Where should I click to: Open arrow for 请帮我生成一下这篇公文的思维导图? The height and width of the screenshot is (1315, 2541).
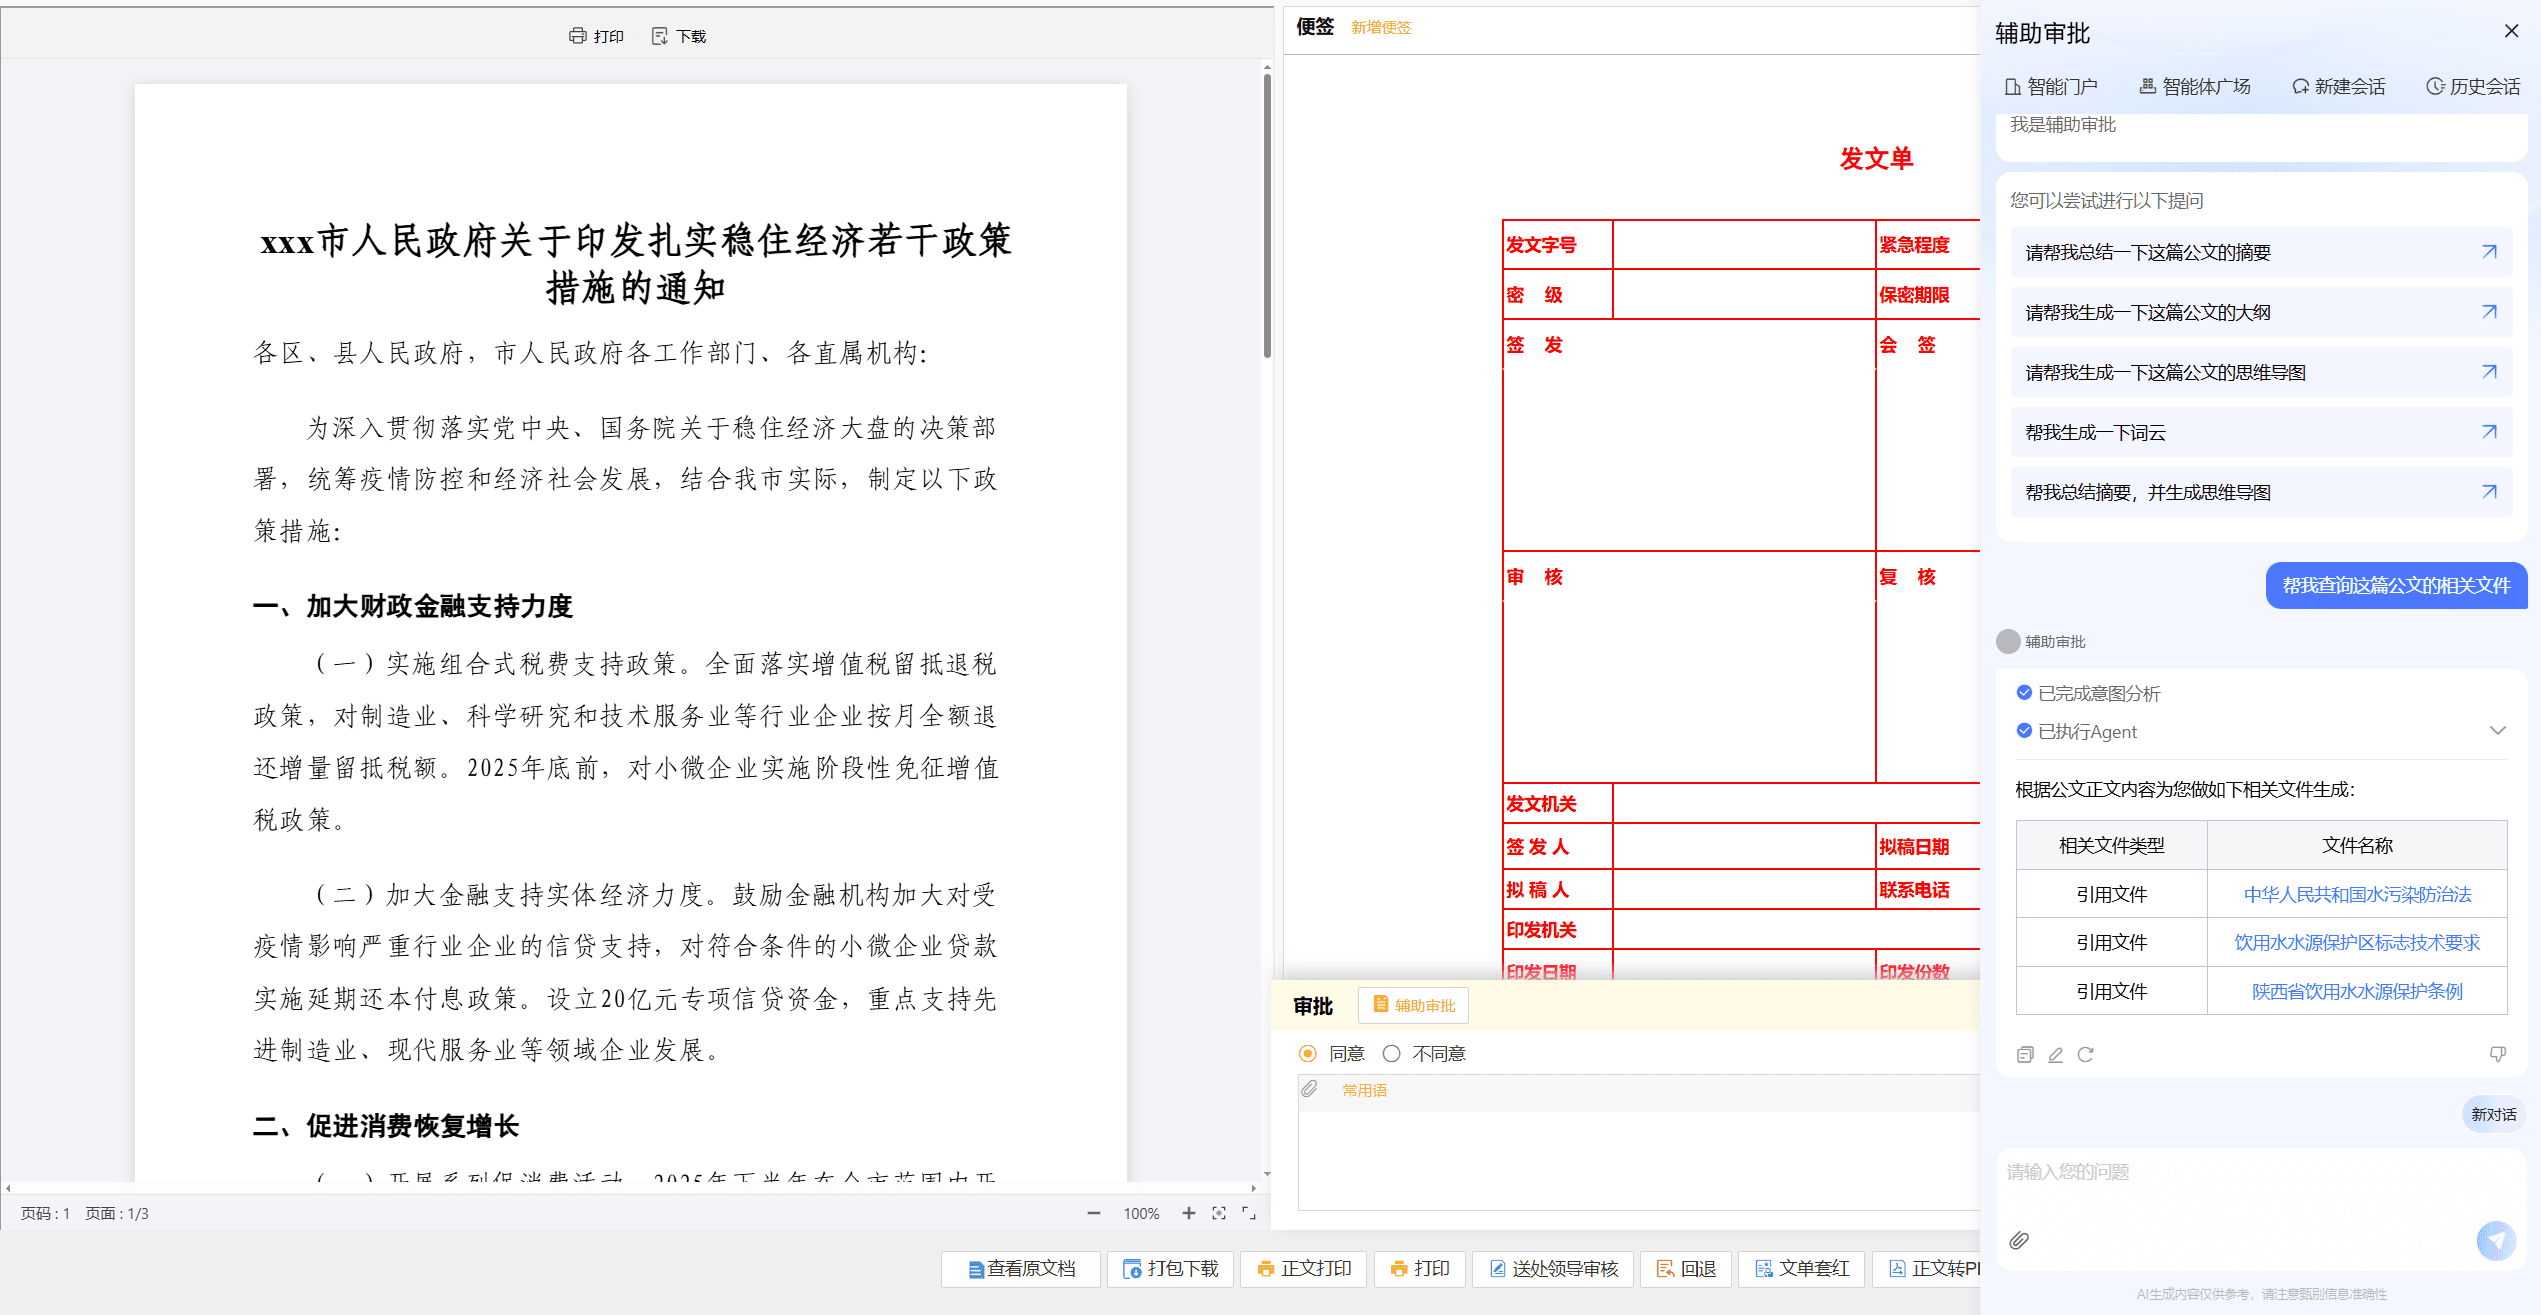point(2489,372)
